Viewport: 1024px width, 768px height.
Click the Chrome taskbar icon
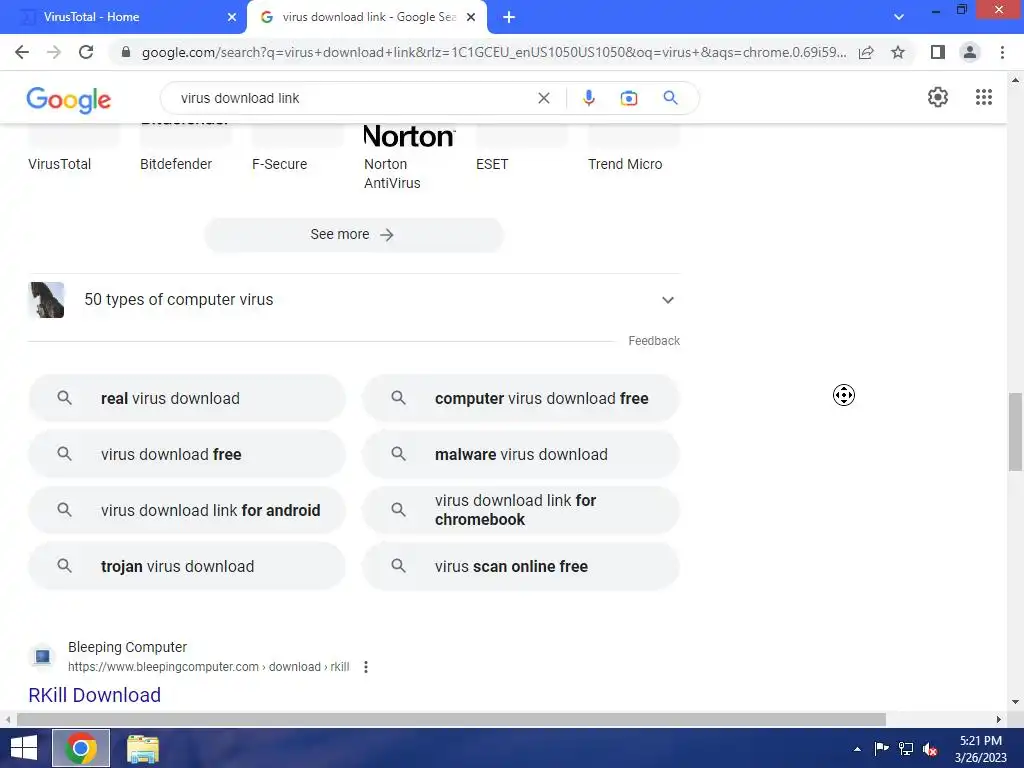click(x=81, y=748)
